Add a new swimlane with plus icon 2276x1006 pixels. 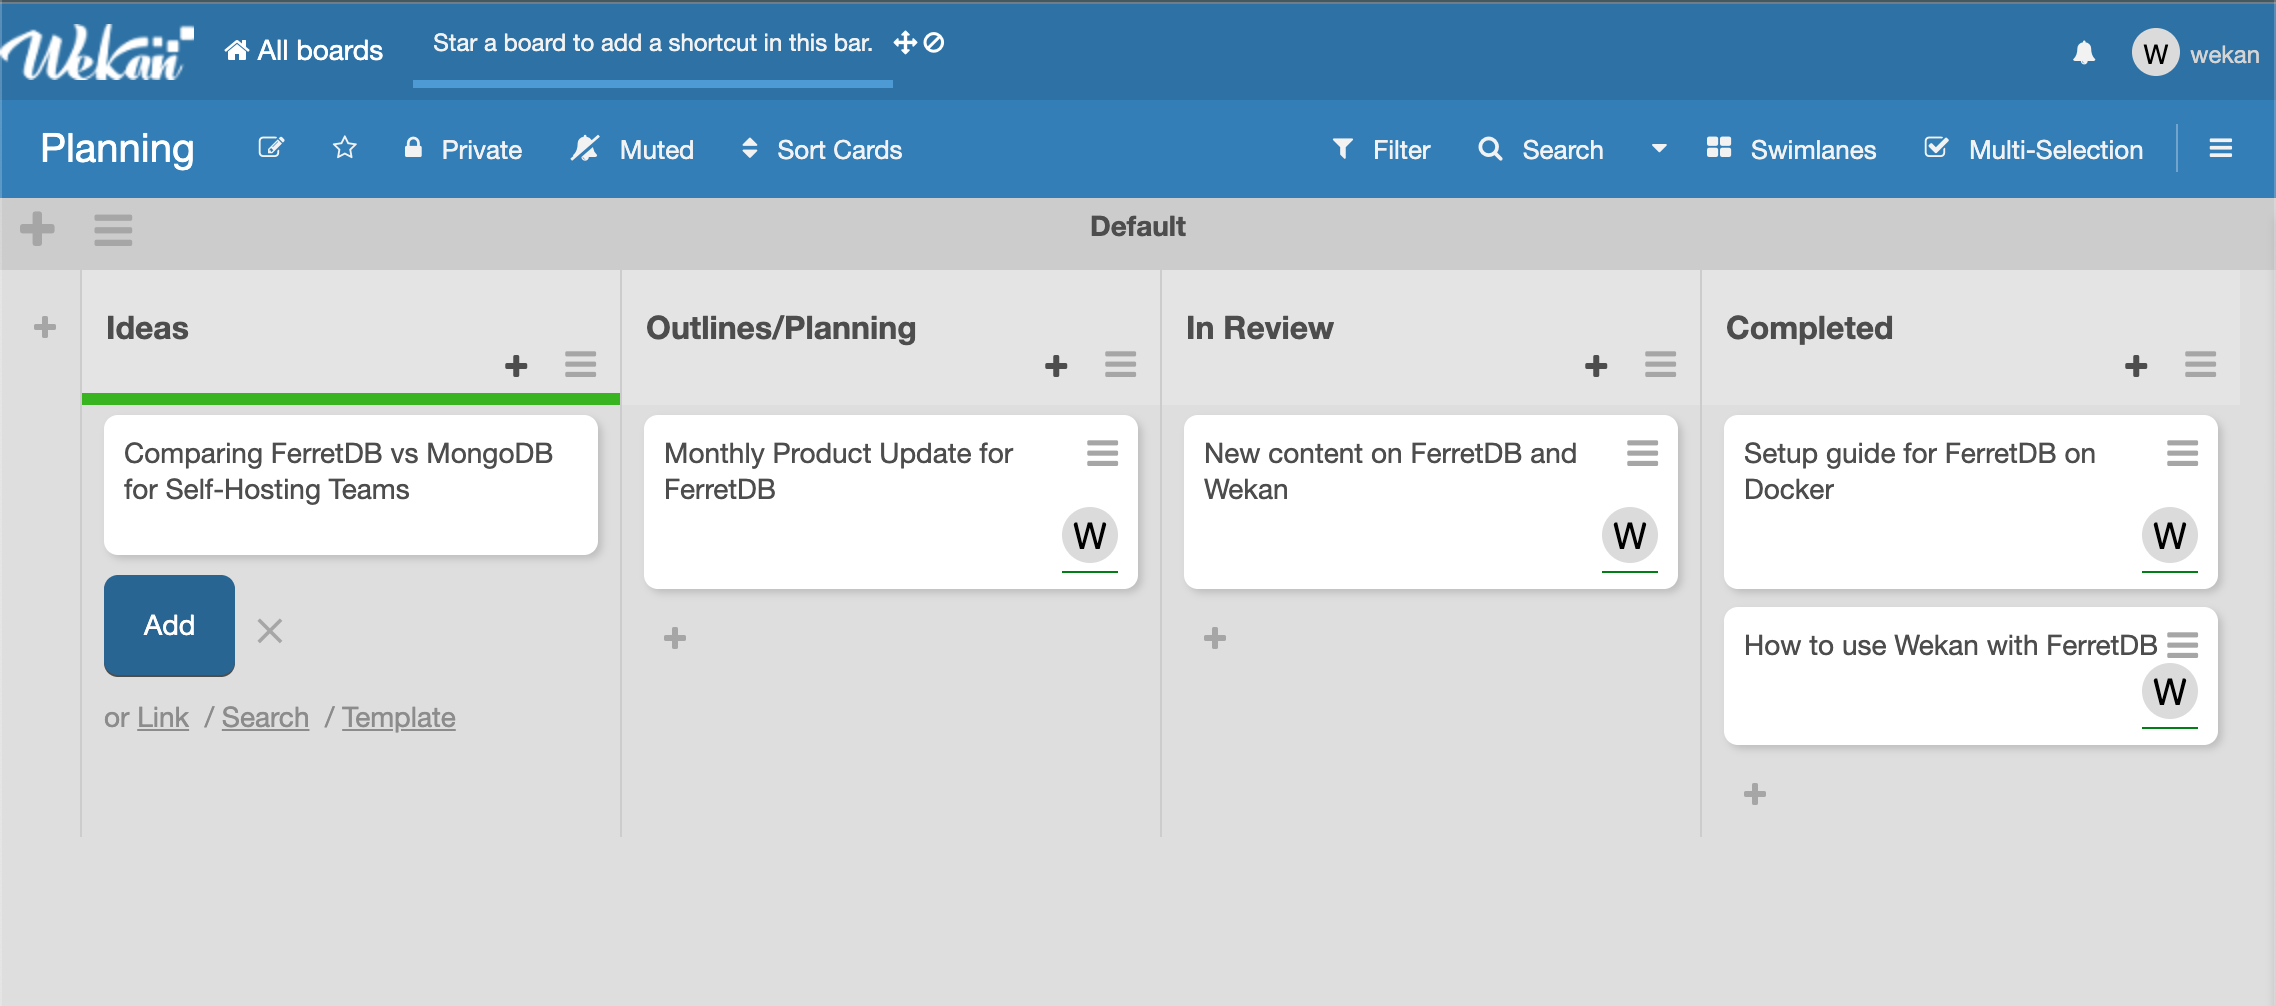[37, 228]
